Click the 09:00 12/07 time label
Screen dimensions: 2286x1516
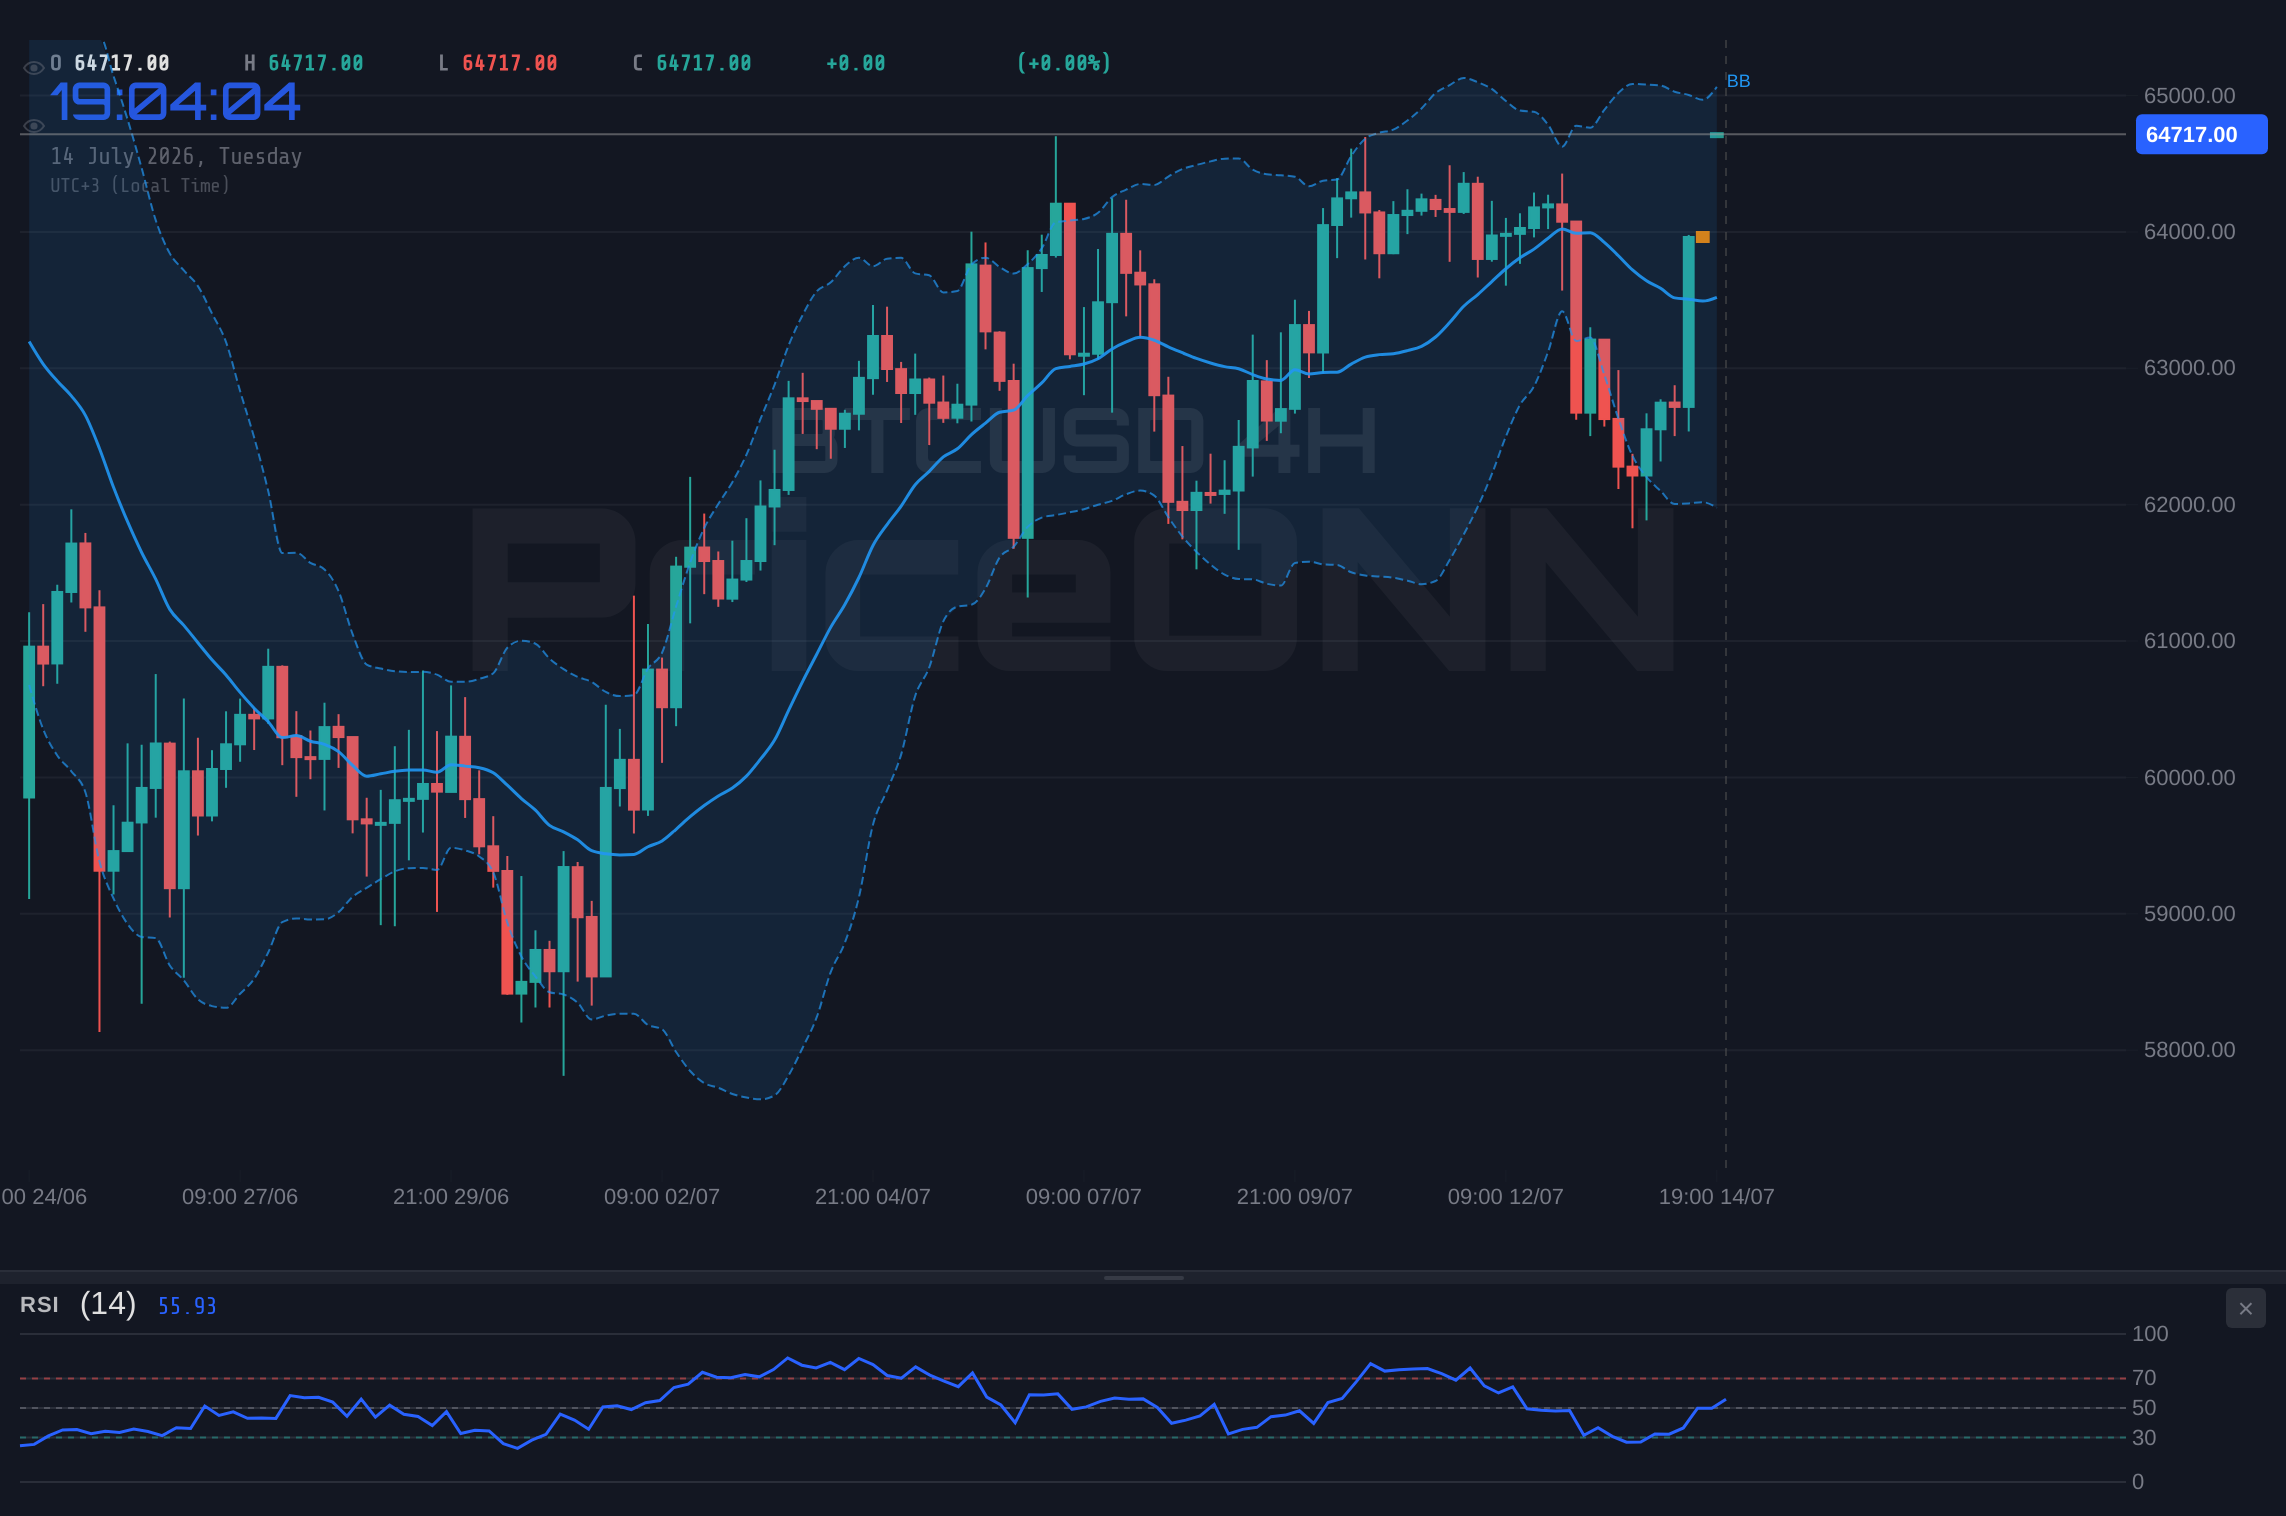pos(1506,1197)
